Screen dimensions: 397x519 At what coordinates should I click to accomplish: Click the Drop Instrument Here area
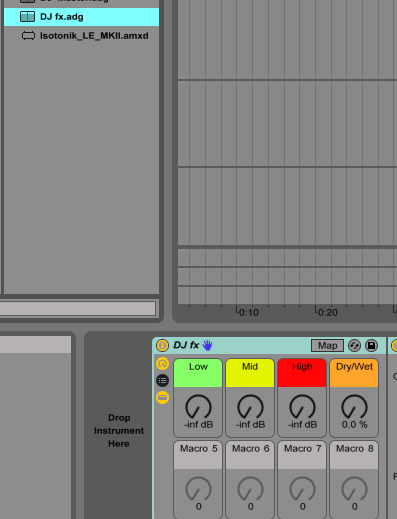coord(119,431)
